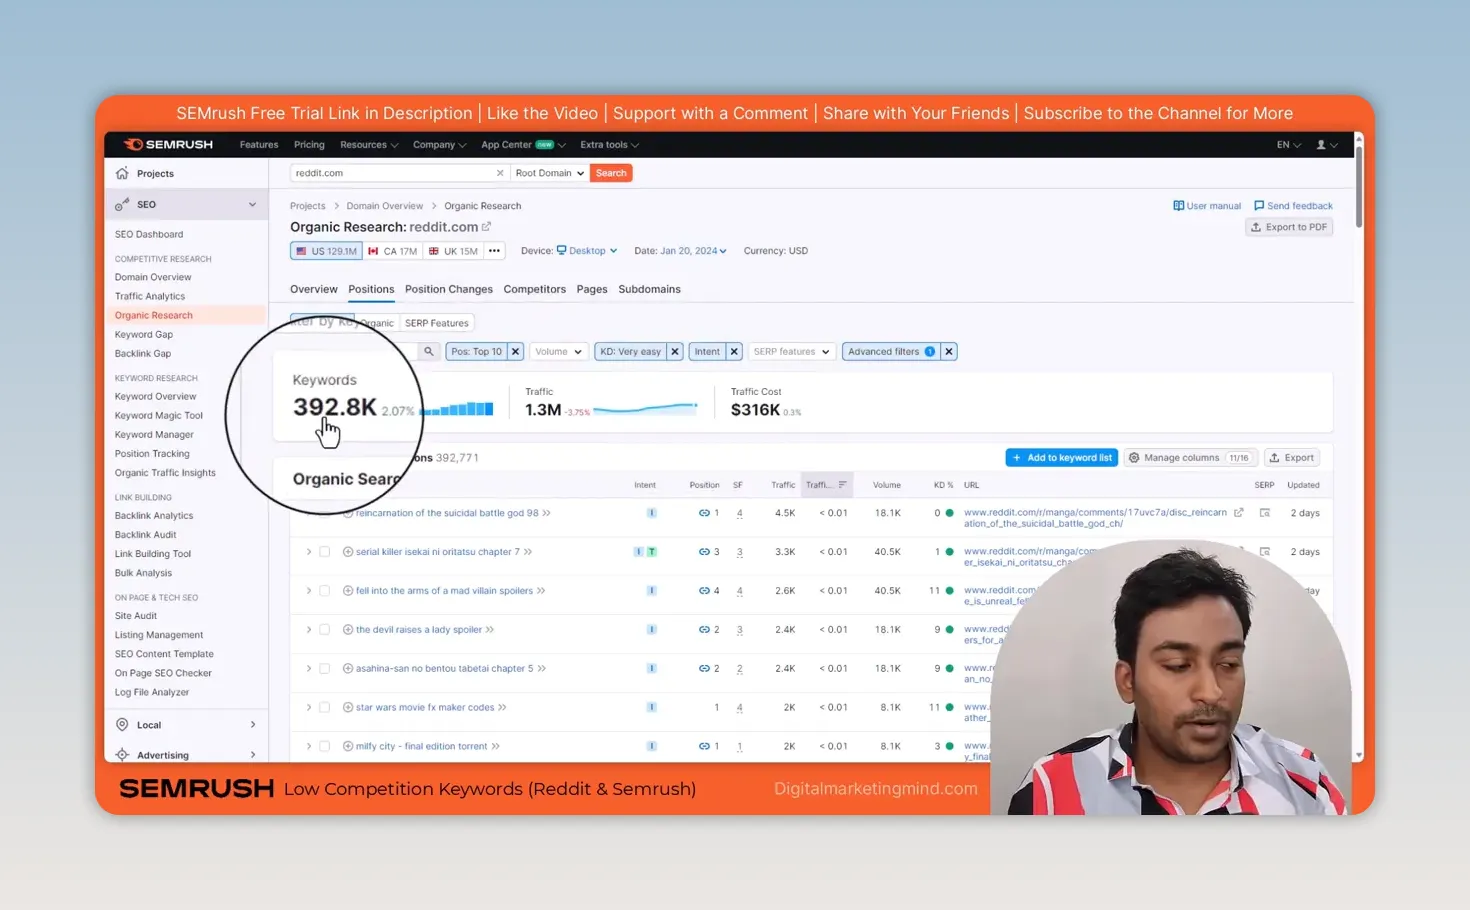Image resolution: width=1470 pixels, height=910 pixels.
Task: Open the Competitors tab
Action: pos(535,289)
